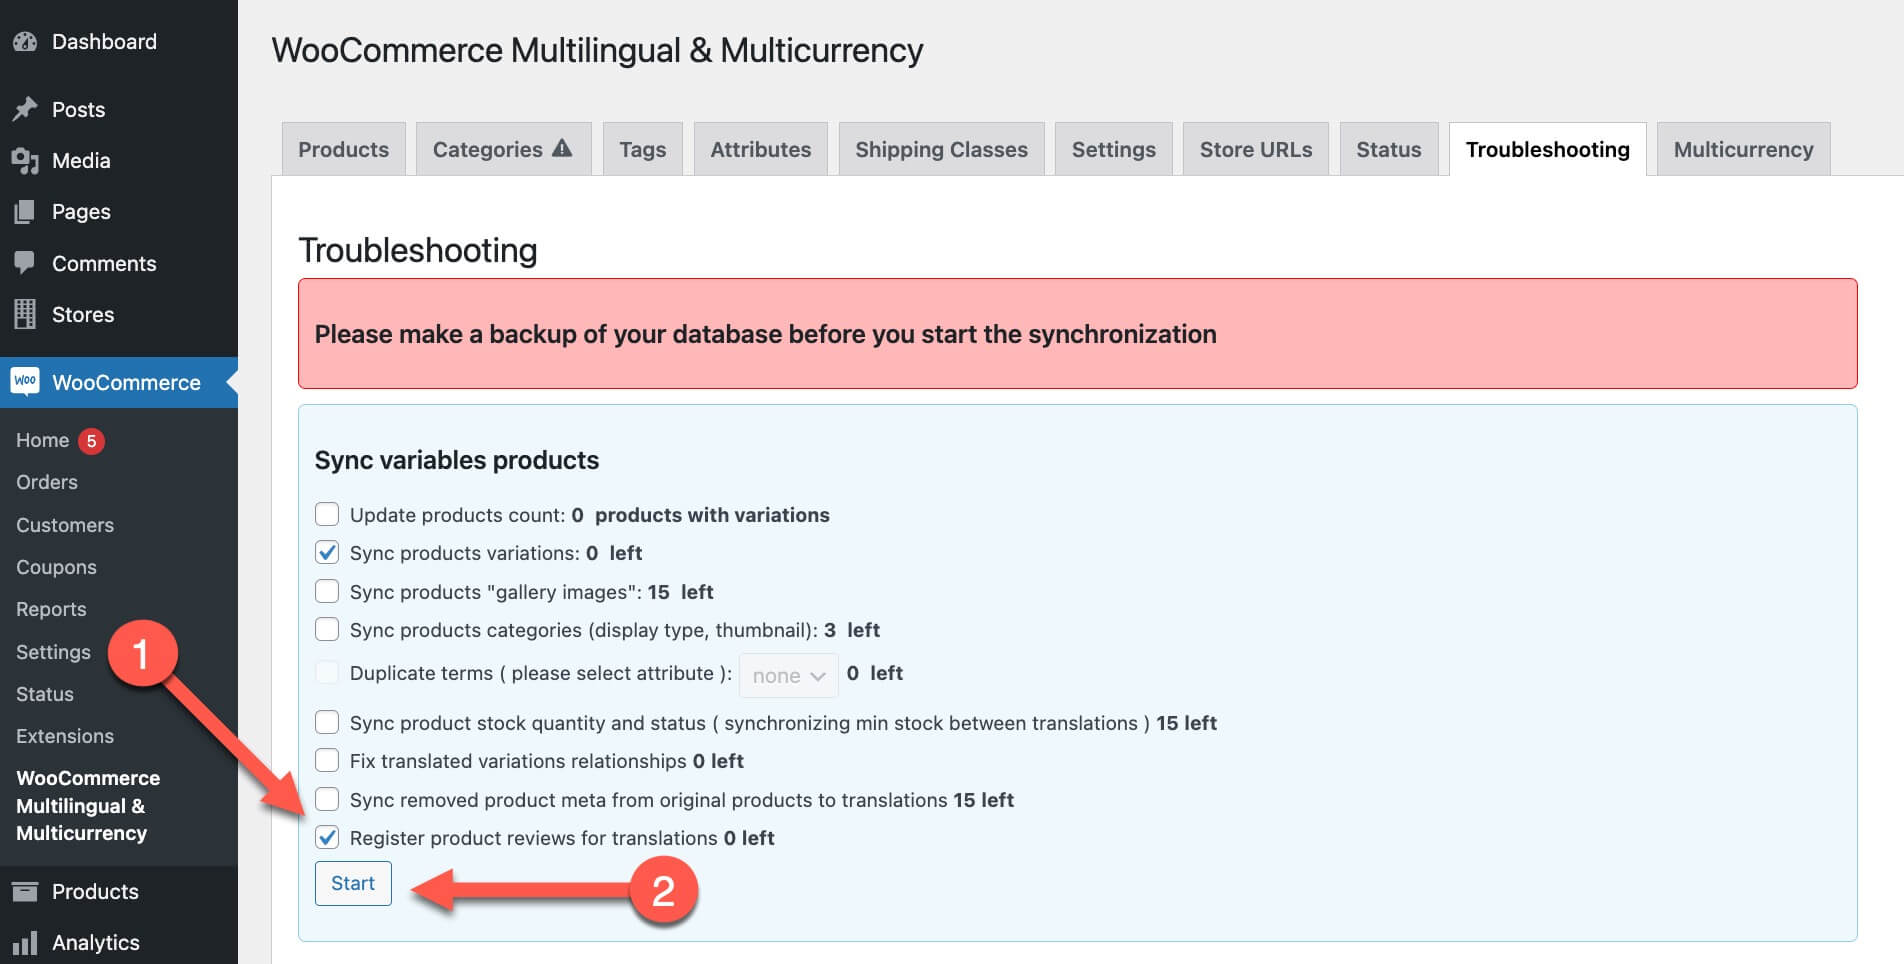Open Coupons submenu item
Image resolution: width=1904 pixels, height=964 pixels.
[56, 567]
